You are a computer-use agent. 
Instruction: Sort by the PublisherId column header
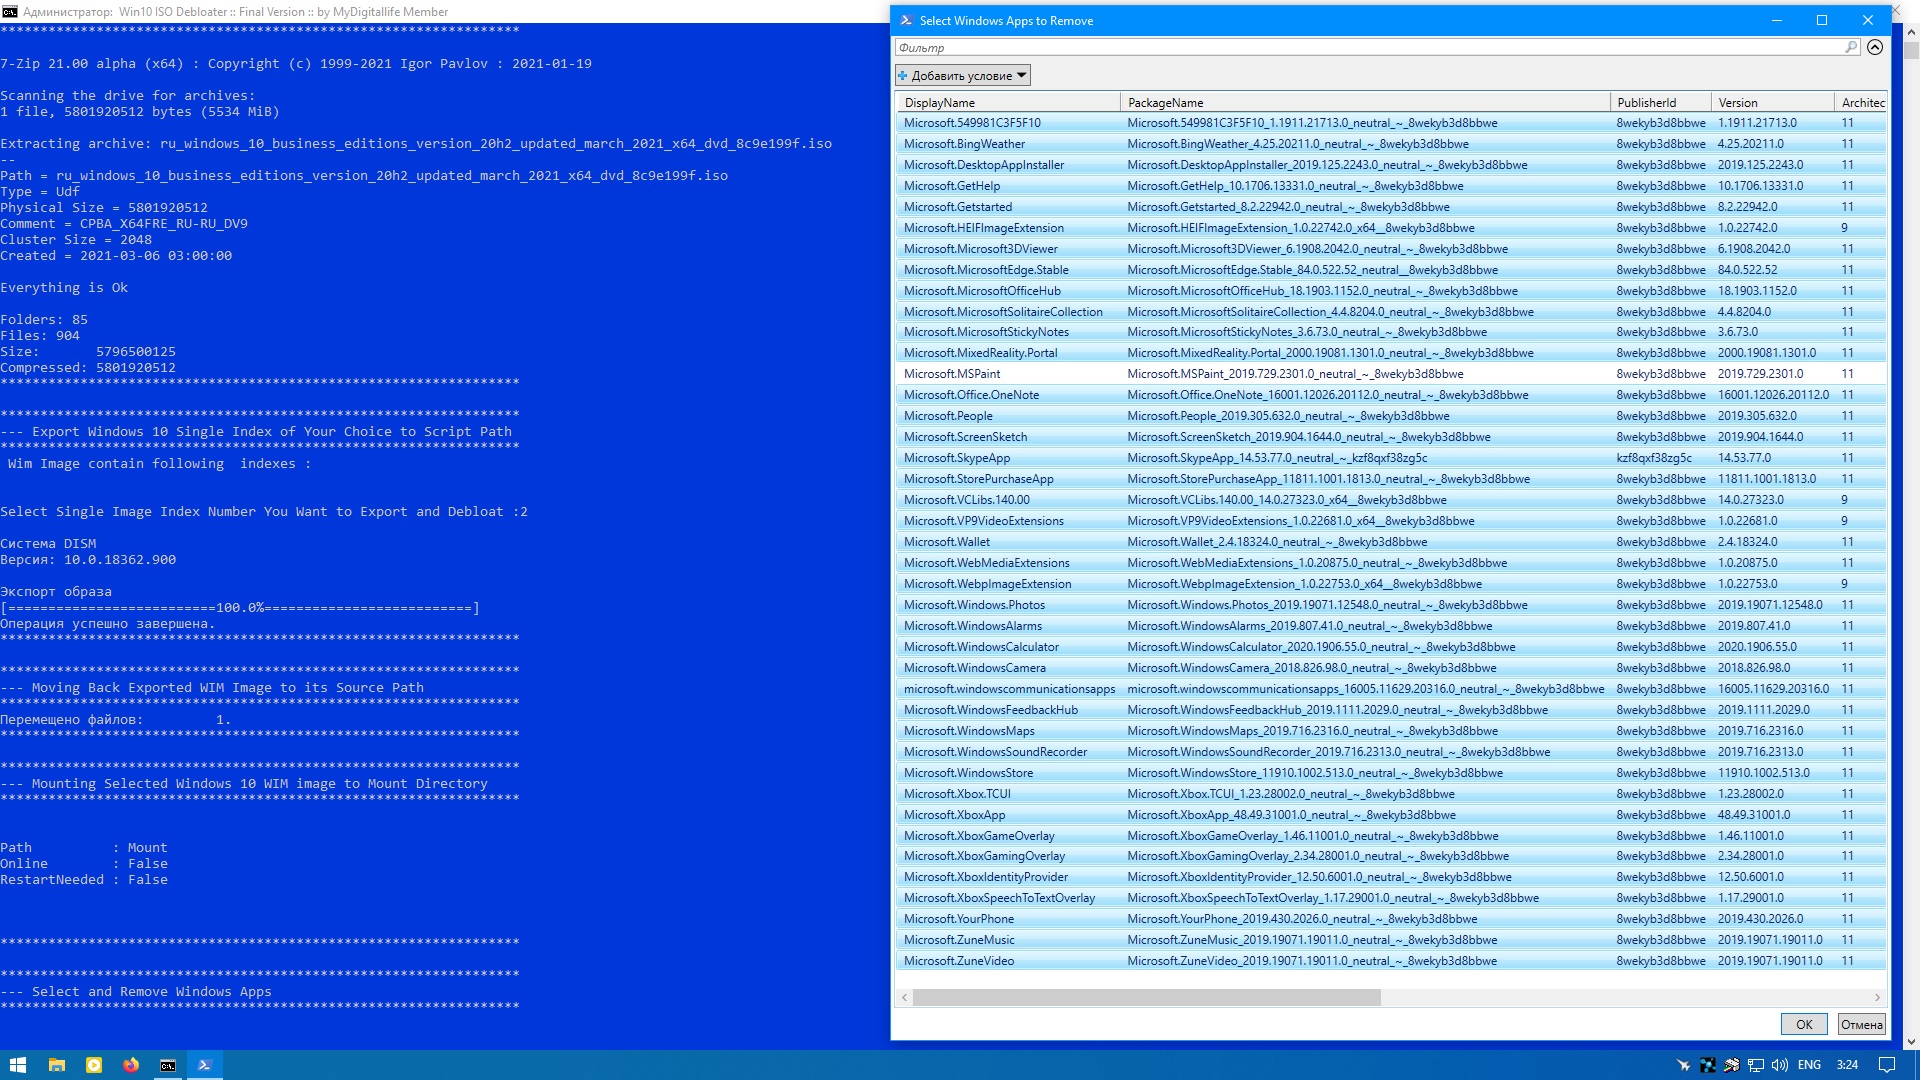(1659, 102)
